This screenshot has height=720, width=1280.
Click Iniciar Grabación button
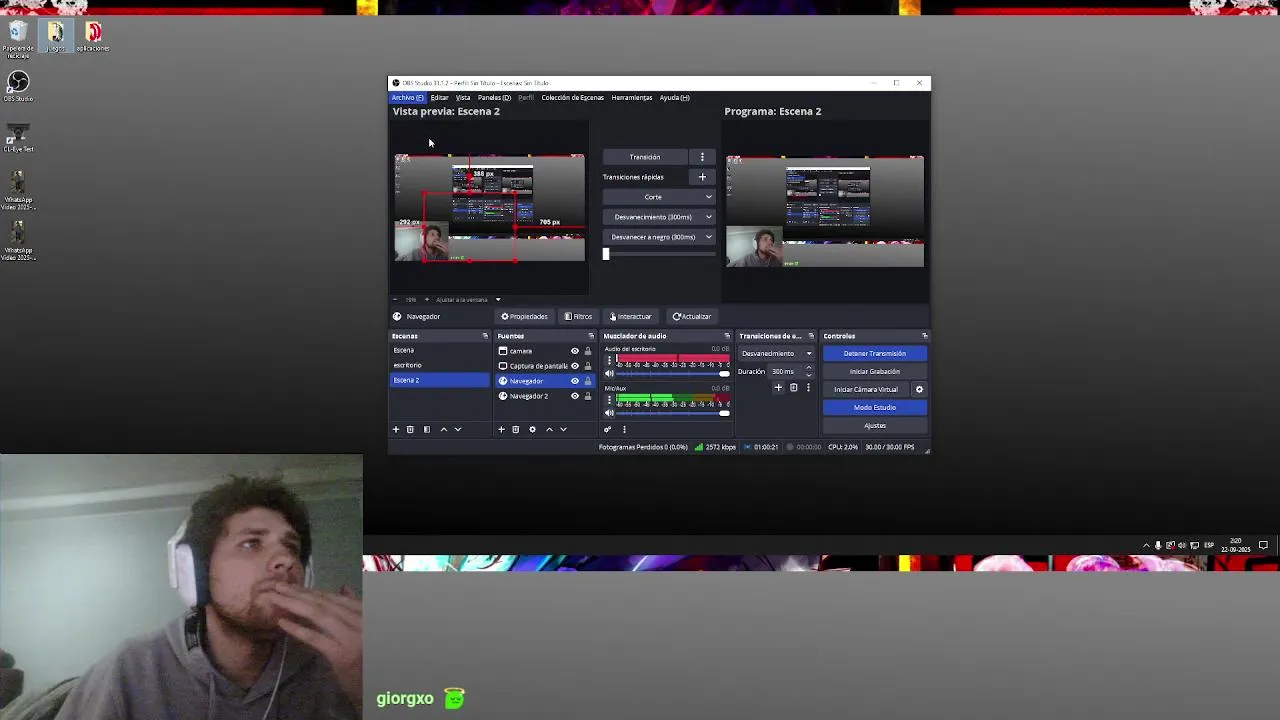tap(875, 371)
